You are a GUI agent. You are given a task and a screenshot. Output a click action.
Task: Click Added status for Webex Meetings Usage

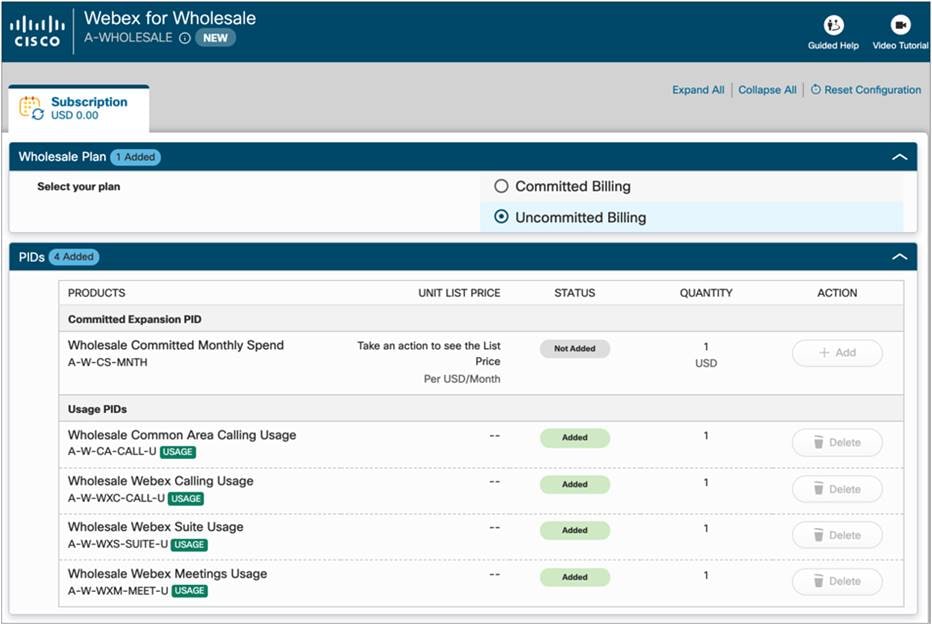coord(575,577)
